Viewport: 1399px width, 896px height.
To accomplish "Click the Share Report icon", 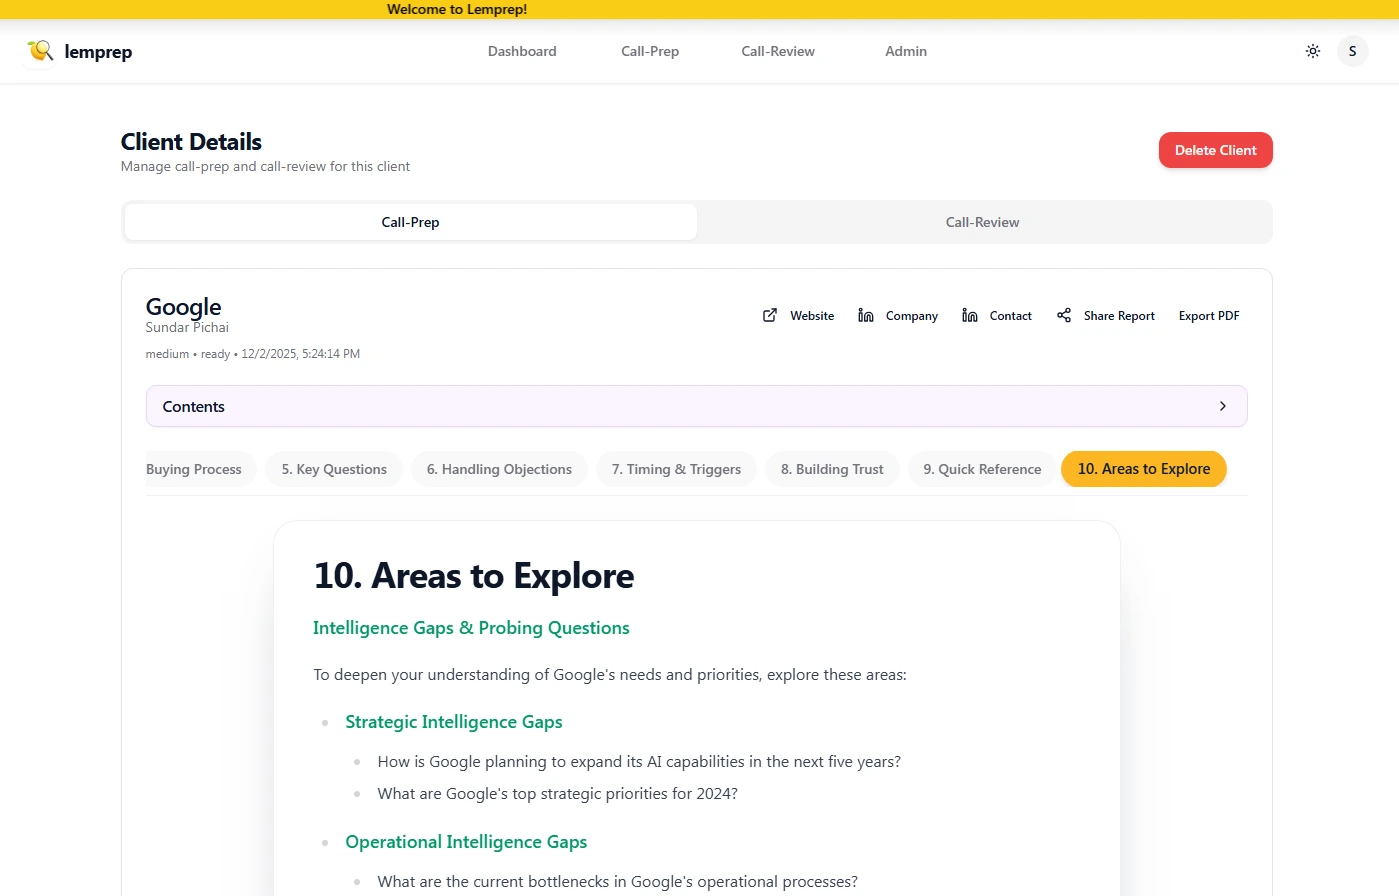I will click(x=1064, y=316).
